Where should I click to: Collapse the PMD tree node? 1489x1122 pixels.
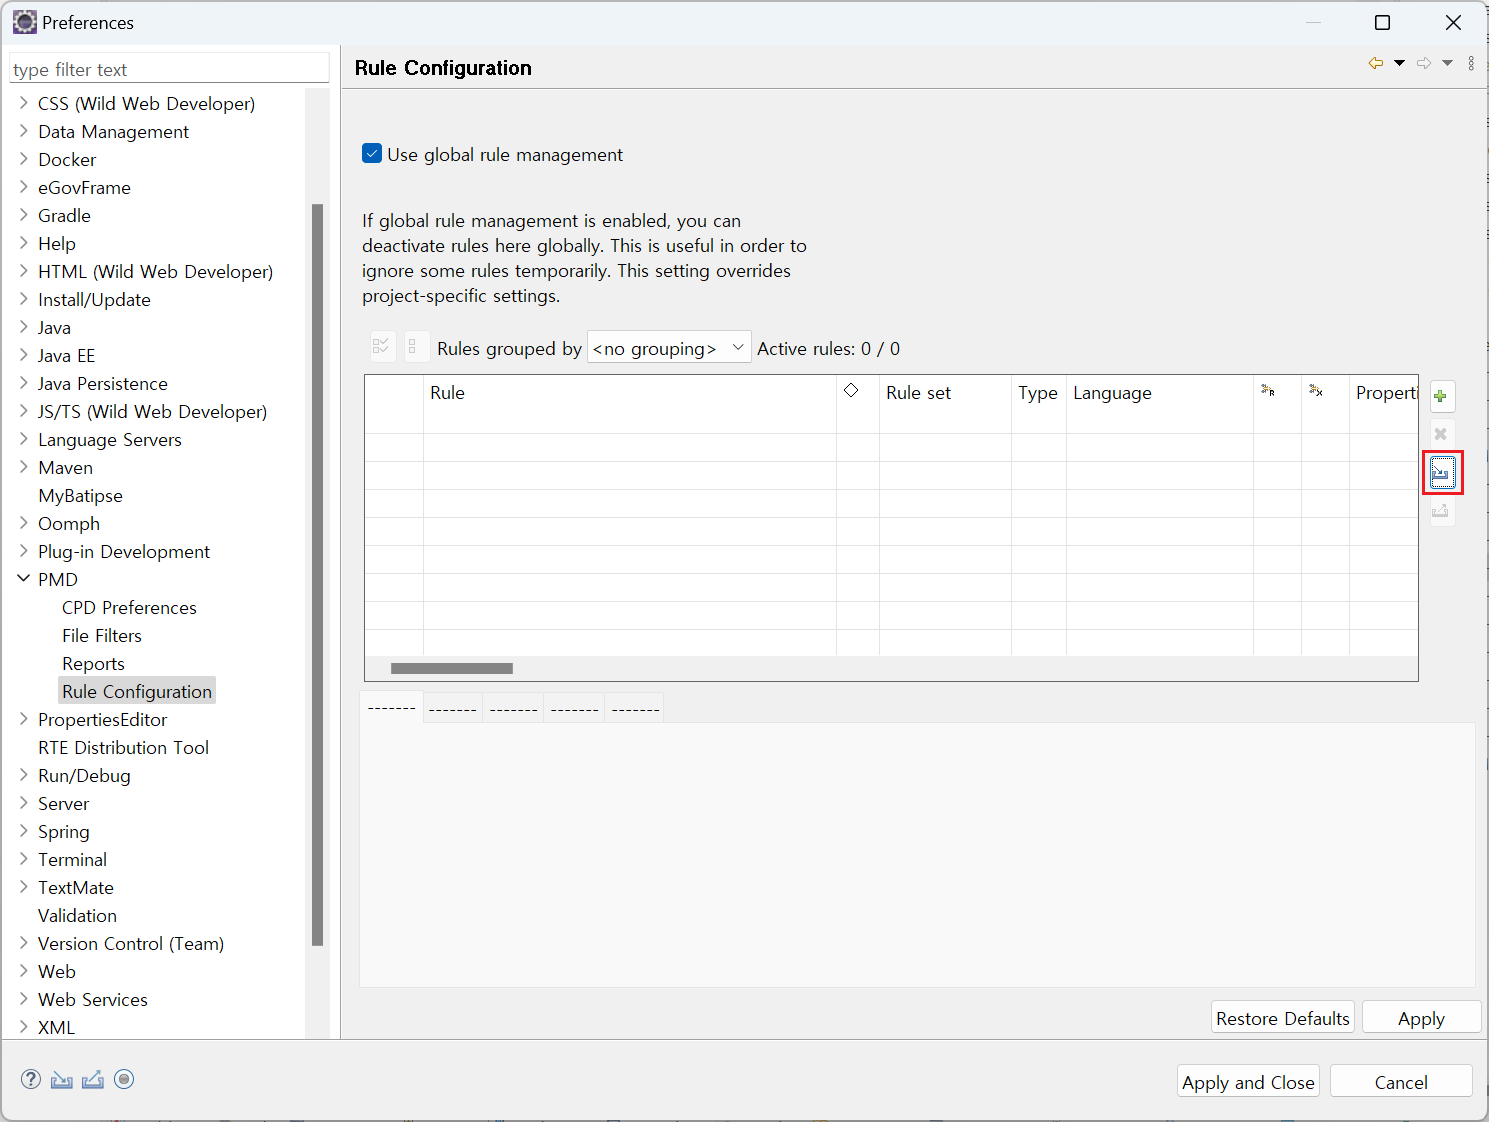[23, 579]
